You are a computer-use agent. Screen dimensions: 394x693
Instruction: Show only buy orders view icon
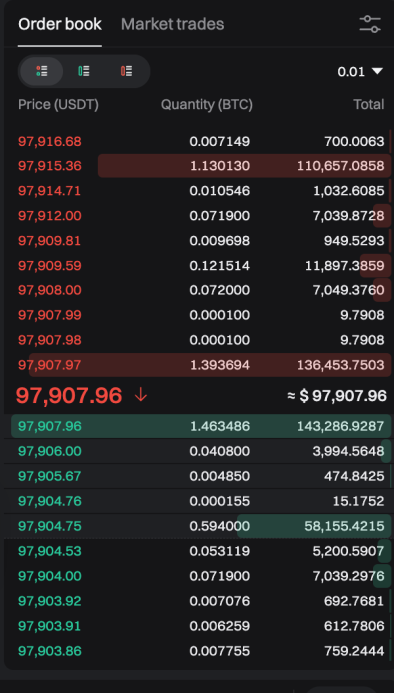84,71
